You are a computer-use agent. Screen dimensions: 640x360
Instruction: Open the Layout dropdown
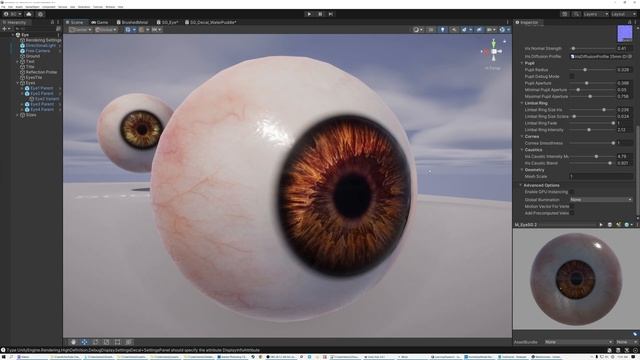[x=623, y=14]
